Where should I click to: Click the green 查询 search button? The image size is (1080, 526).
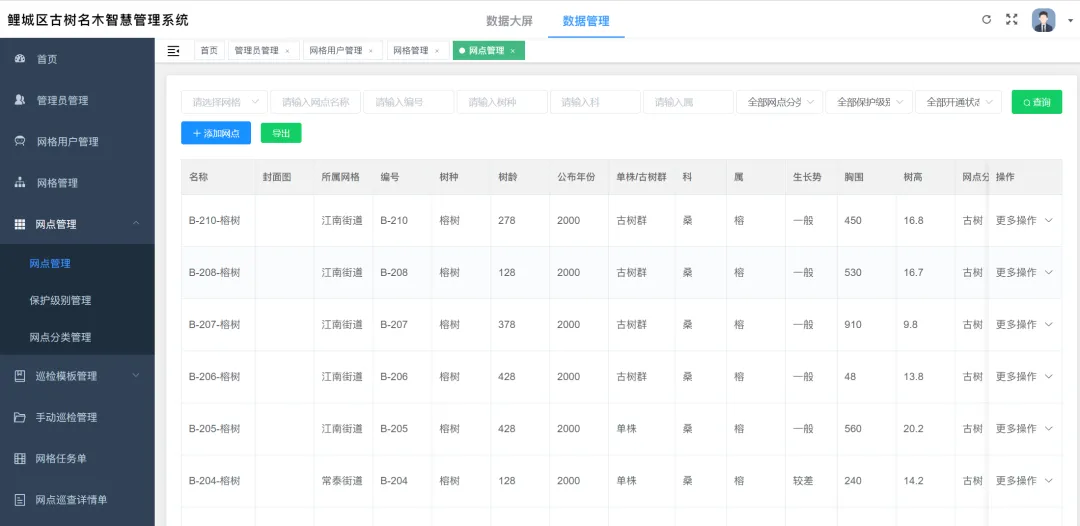[1037, 102]
